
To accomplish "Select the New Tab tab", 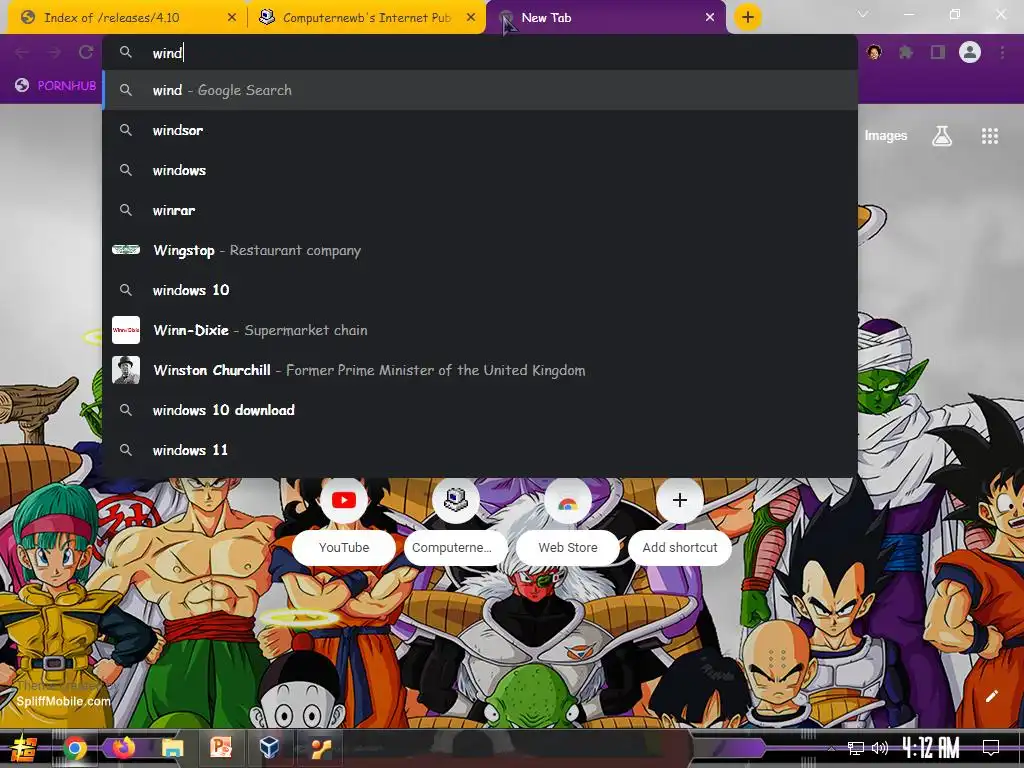I will click(606, 18).
